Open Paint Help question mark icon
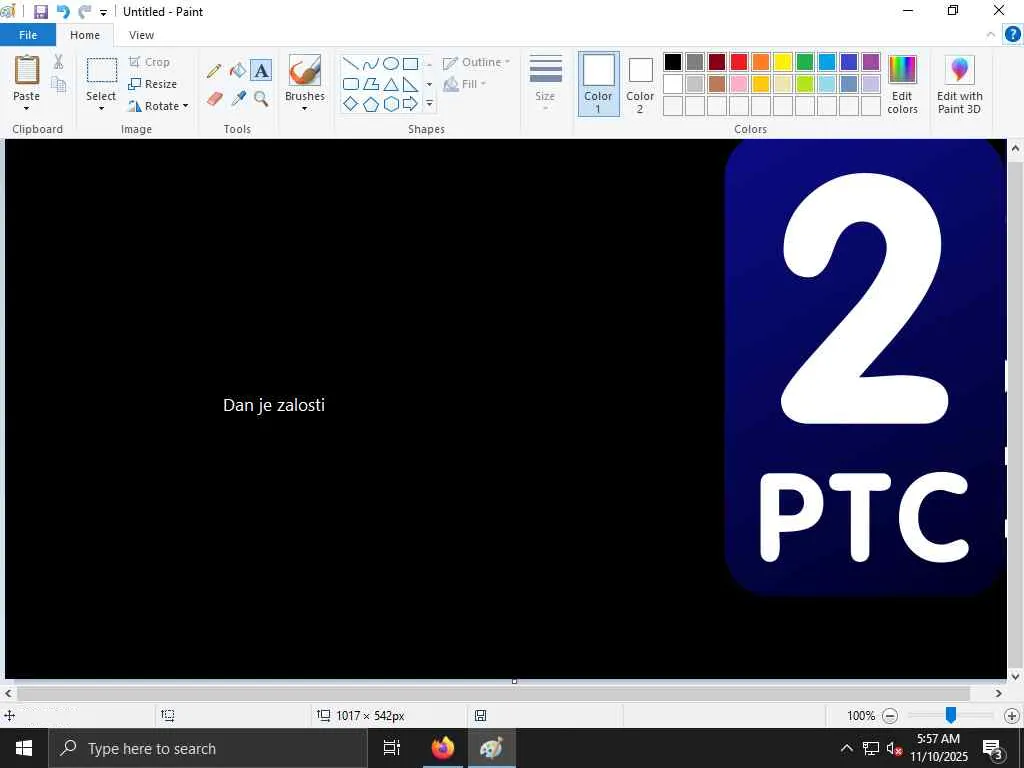Screen dimensions: 1024x768 (1012, 34)
